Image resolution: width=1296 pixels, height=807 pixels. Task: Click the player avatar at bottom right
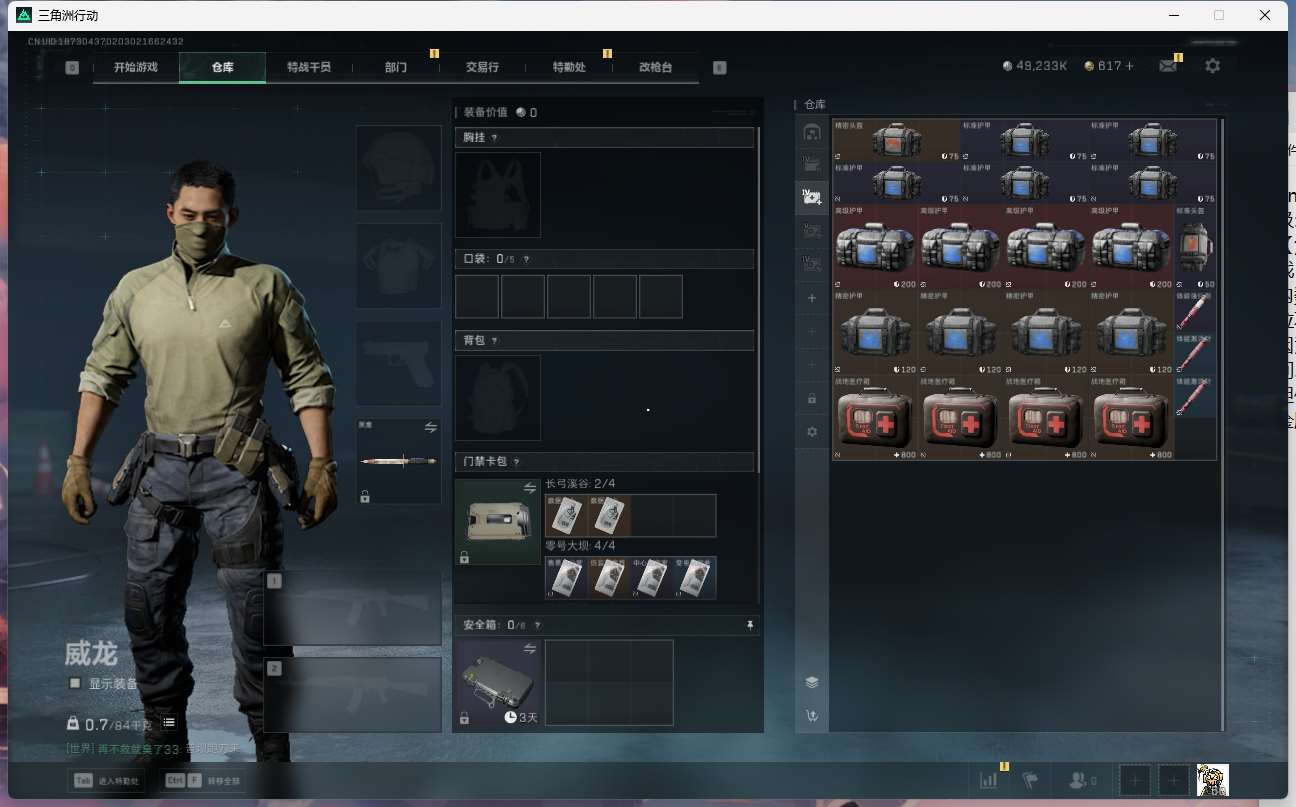(x=1212, y=780)
